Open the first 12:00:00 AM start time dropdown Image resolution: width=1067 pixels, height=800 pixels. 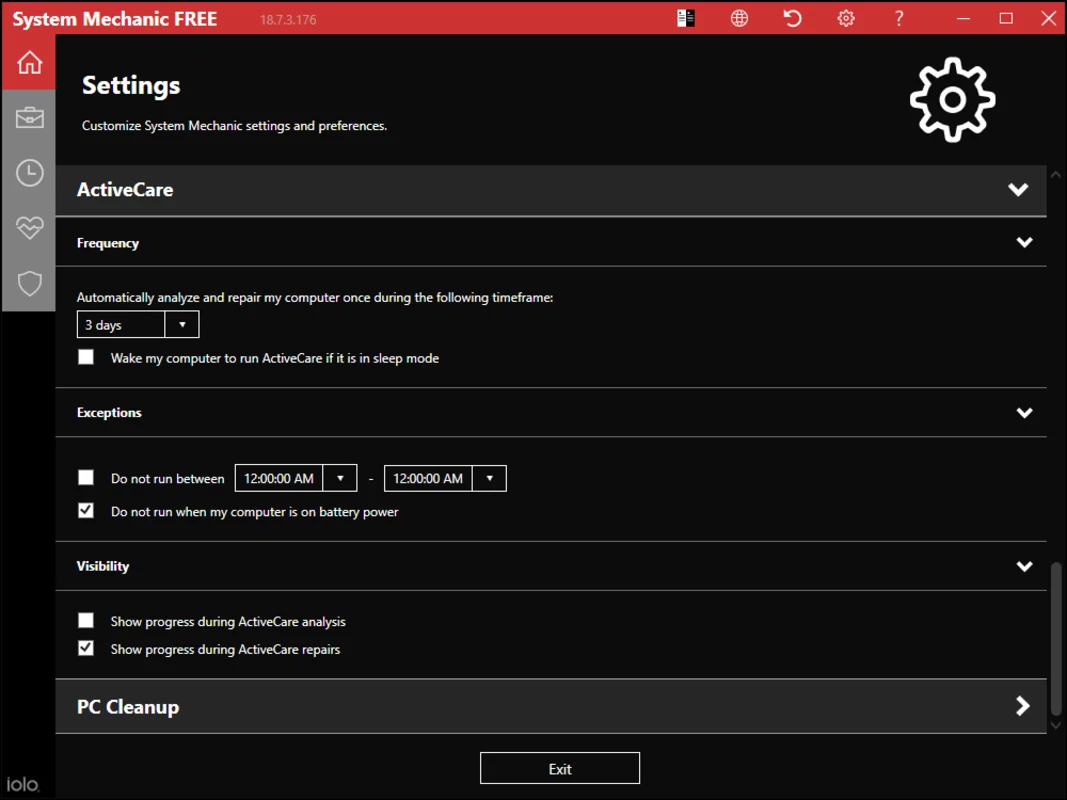296,478
